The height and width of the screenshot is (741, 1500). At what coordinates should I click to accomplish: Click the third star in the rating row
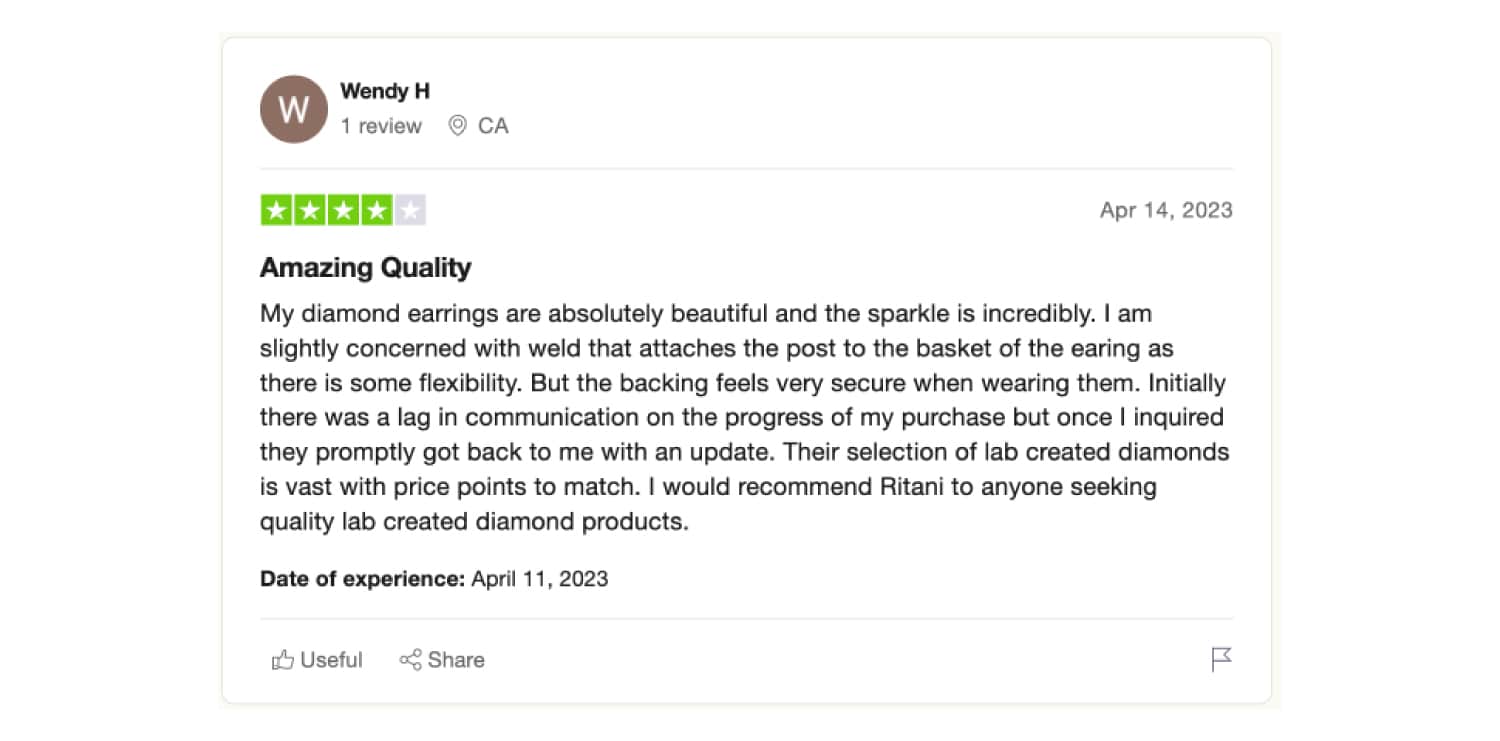(341, 210)
